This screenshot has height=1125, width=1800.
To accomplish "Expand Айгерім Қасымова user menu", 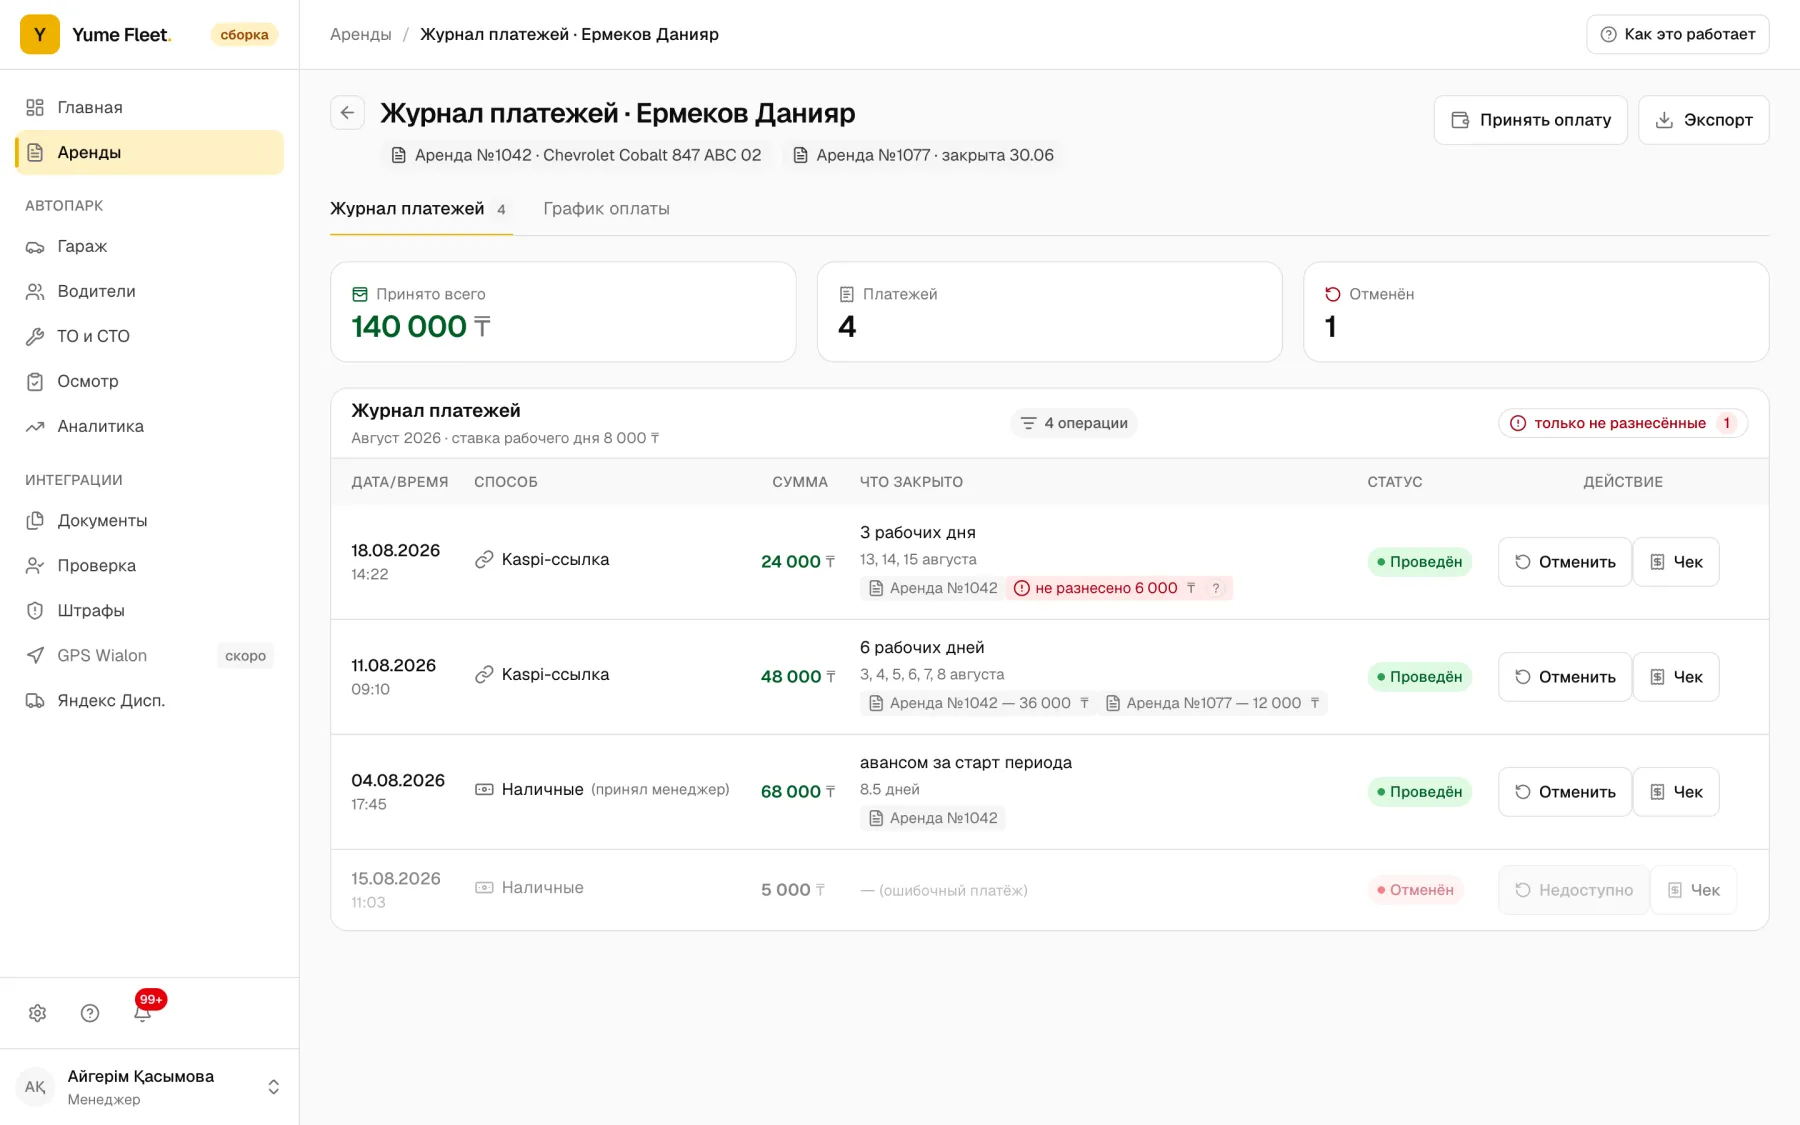I will [x=150, y=1087].
